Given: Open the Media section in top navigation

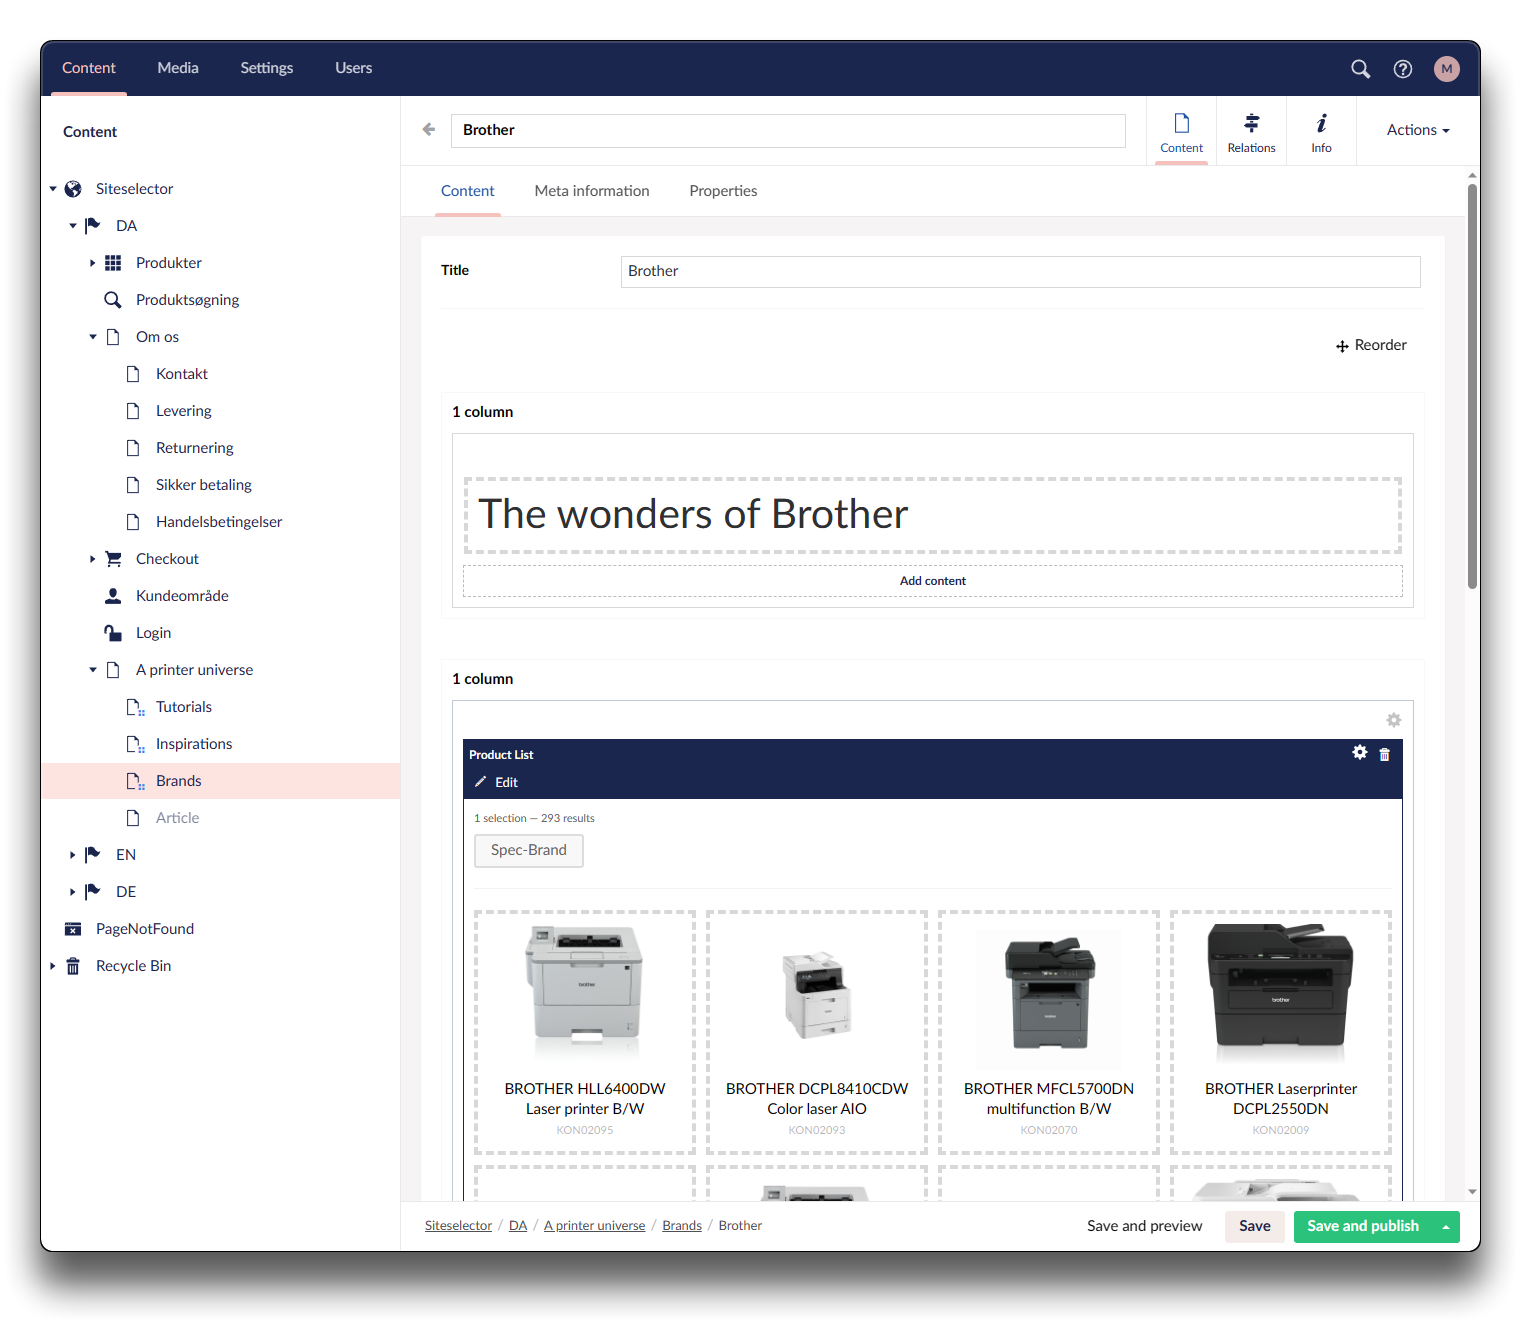Looking at the screenshot, I should point(178,68).
